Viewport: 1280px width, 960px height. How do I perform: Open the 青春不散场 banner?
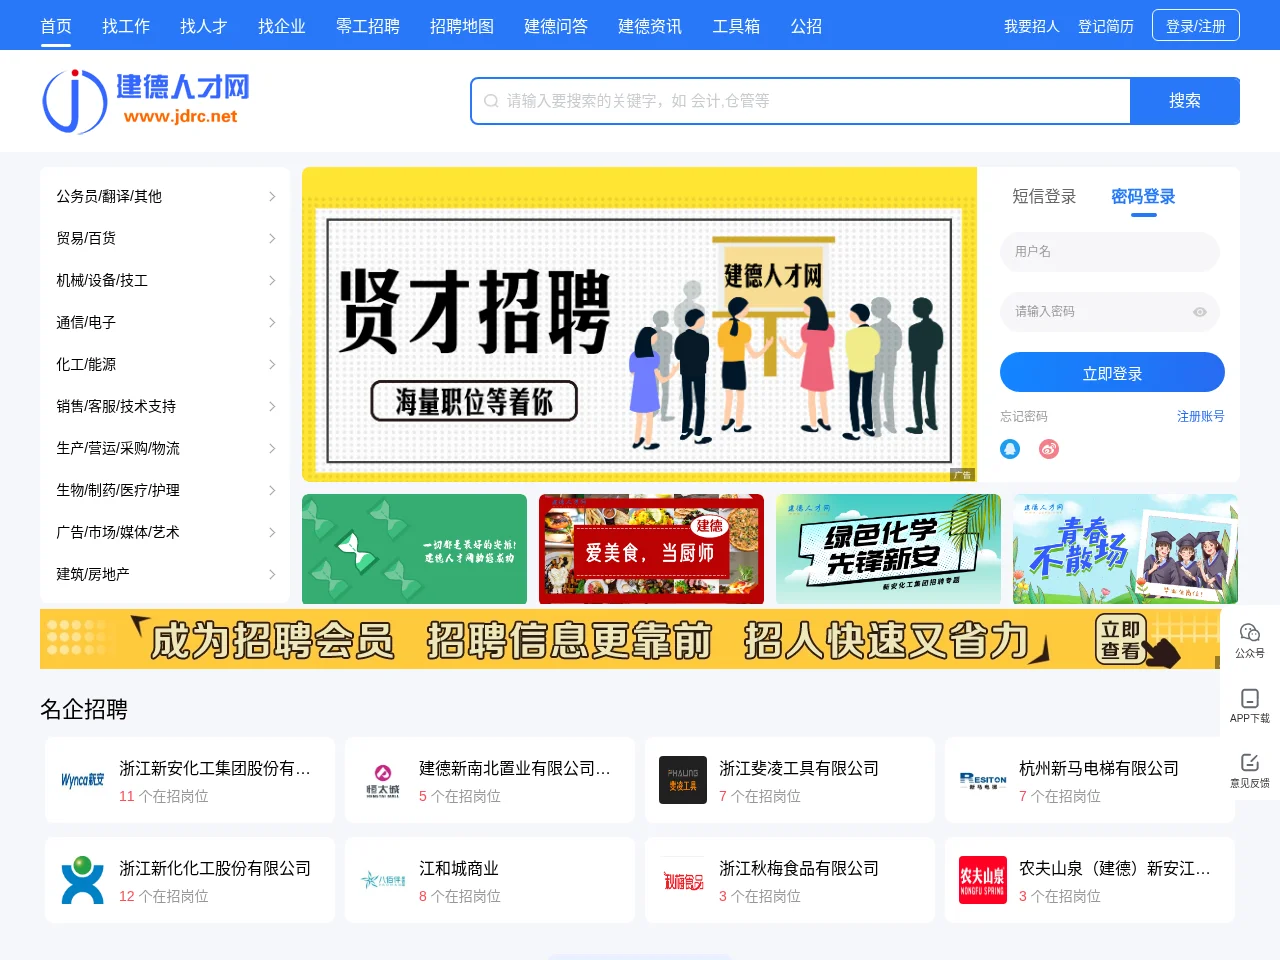pyautogui.click(x=1125, y=549)
